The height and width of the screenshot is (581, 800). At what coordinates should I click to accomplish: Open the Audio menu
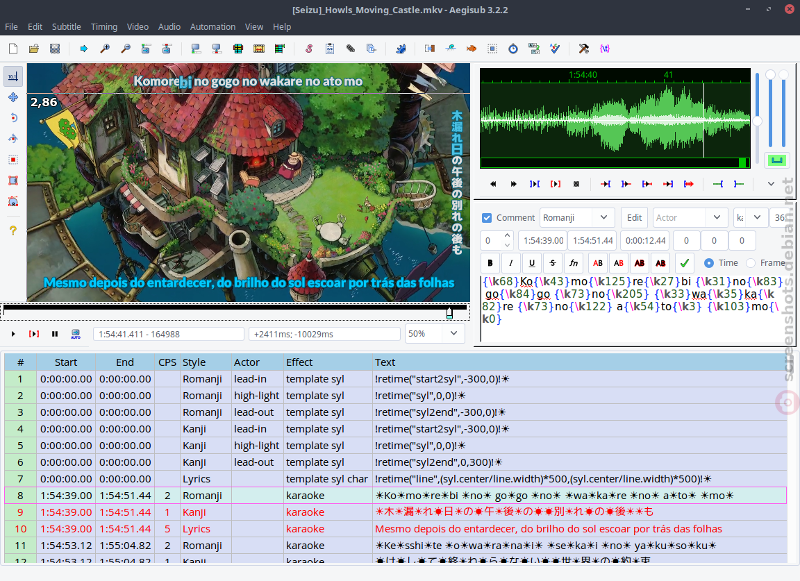[x=169, y=27]
